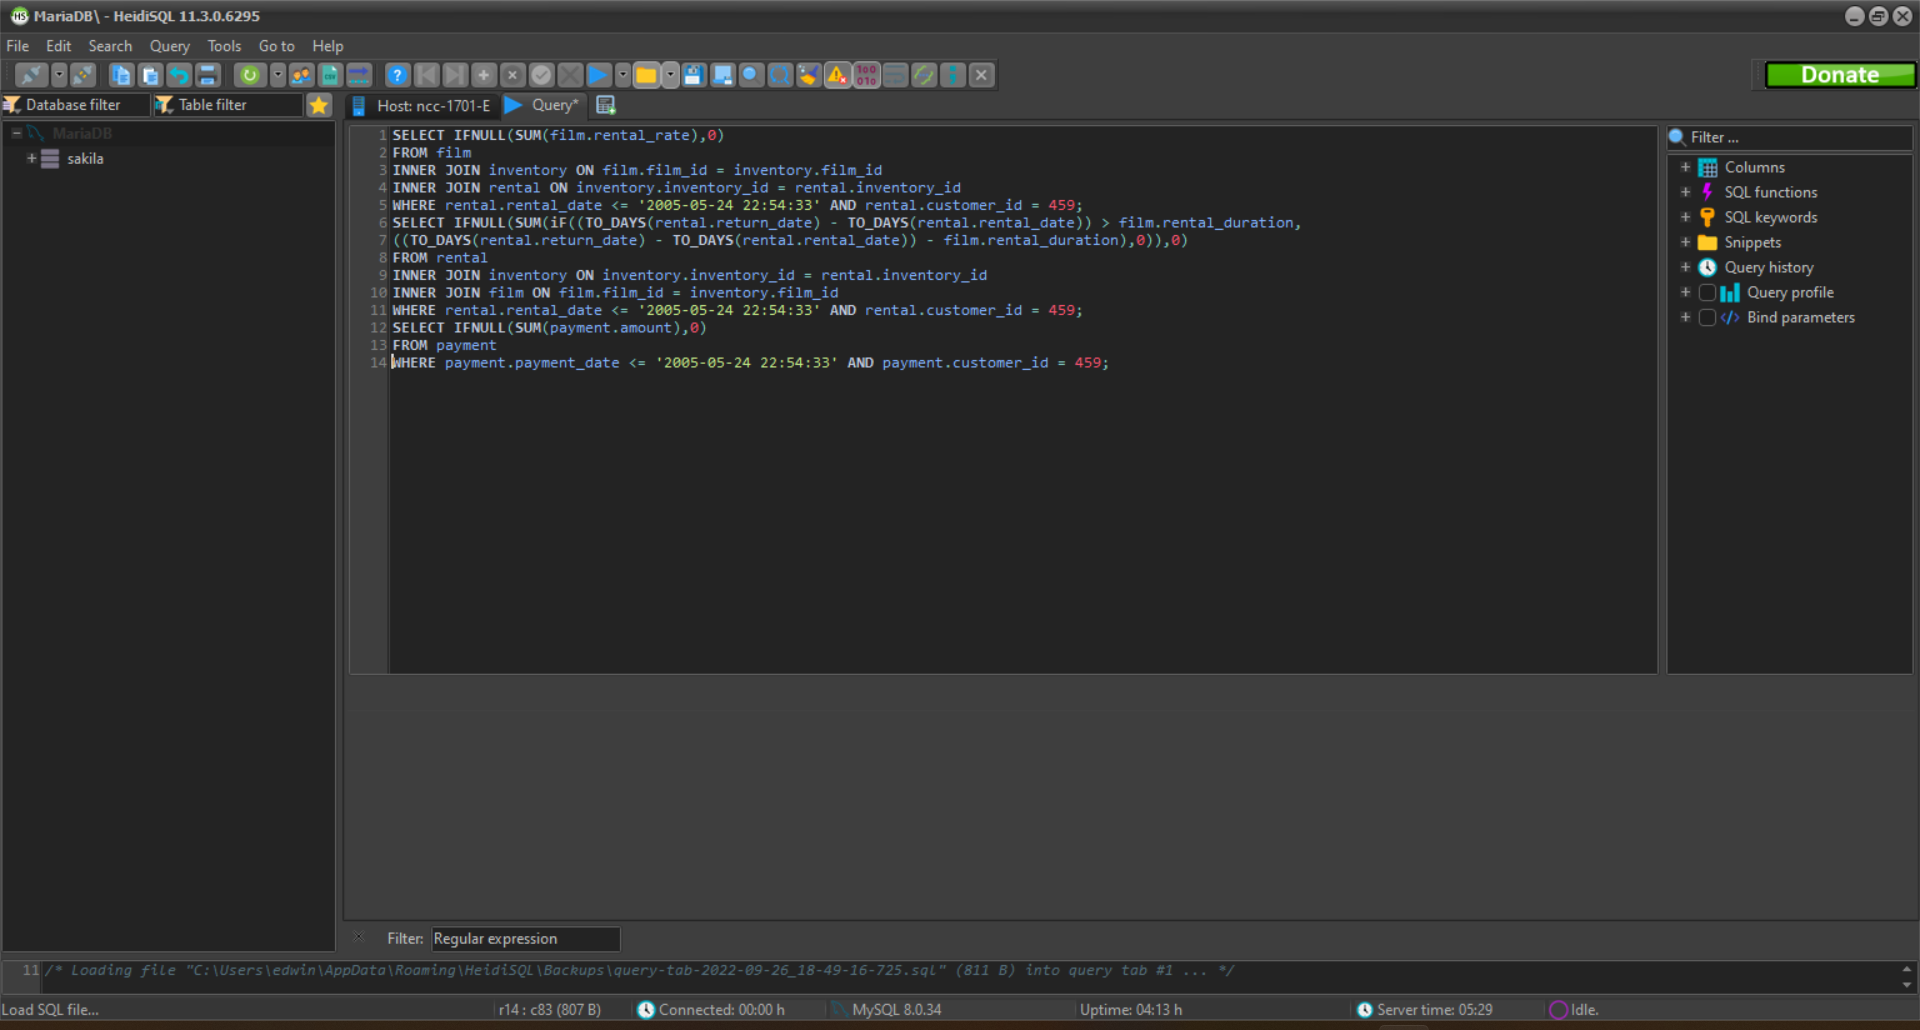Save the query using the floppy disk icon
The image size is (1920, 1030).
[x=693, y=75]
